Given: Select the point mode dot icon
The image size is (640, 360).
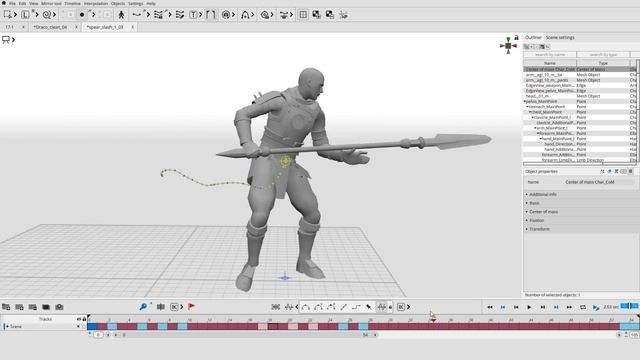Looking at the screenshot, I should click(82, 15).
